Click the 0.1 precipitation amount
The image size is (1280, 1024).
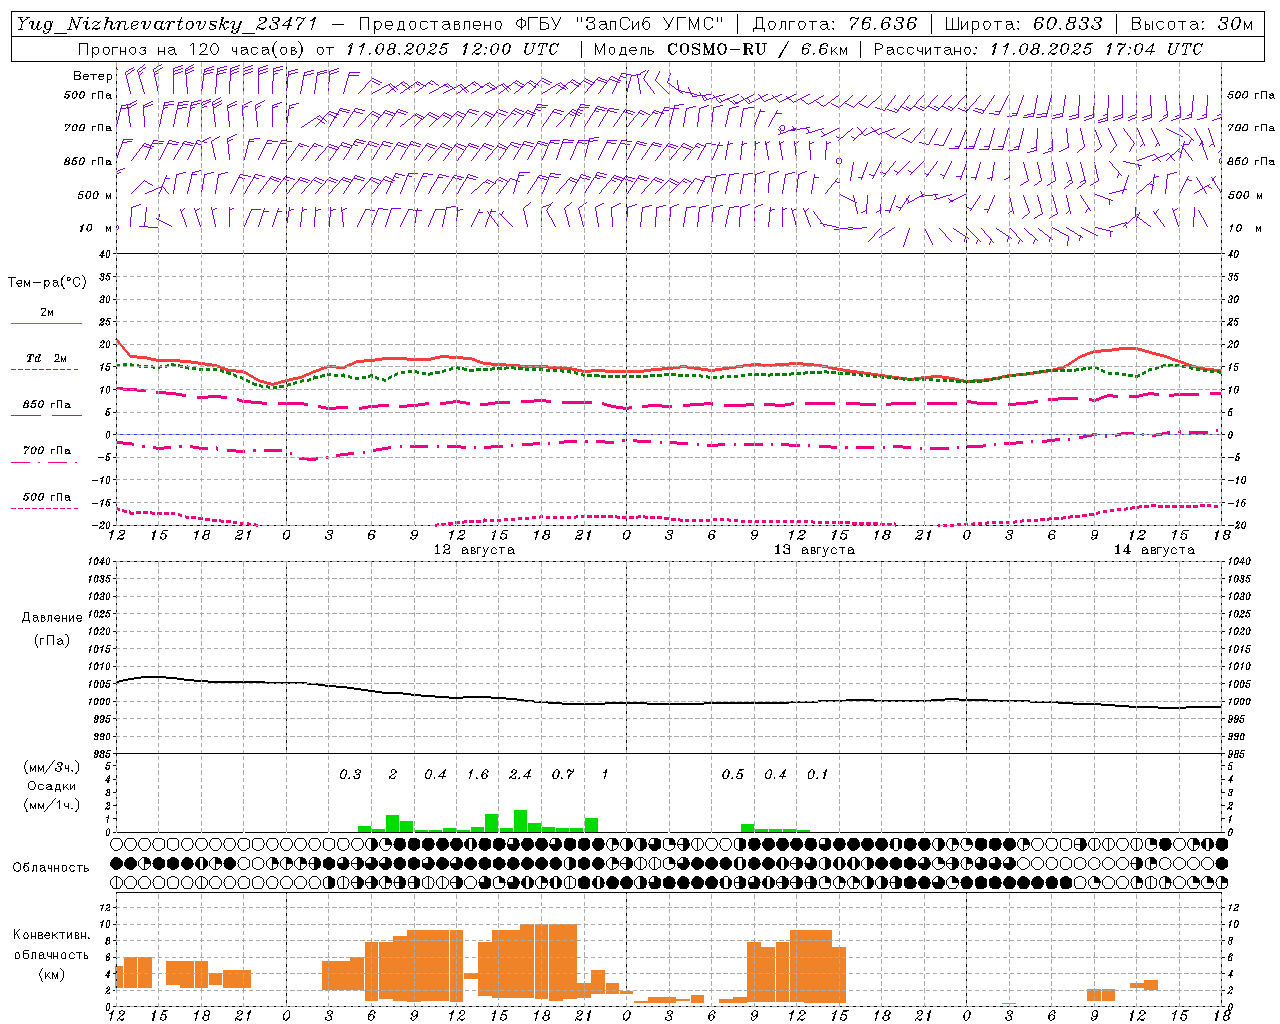coord(818,774)
